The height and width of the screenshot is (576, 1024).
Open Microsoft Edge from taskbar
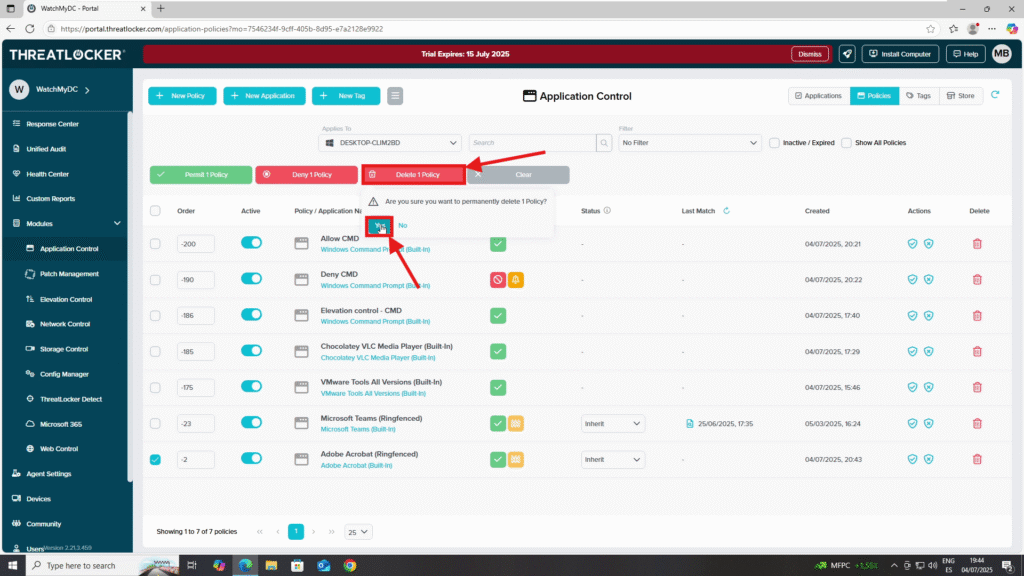click(246, 566)
